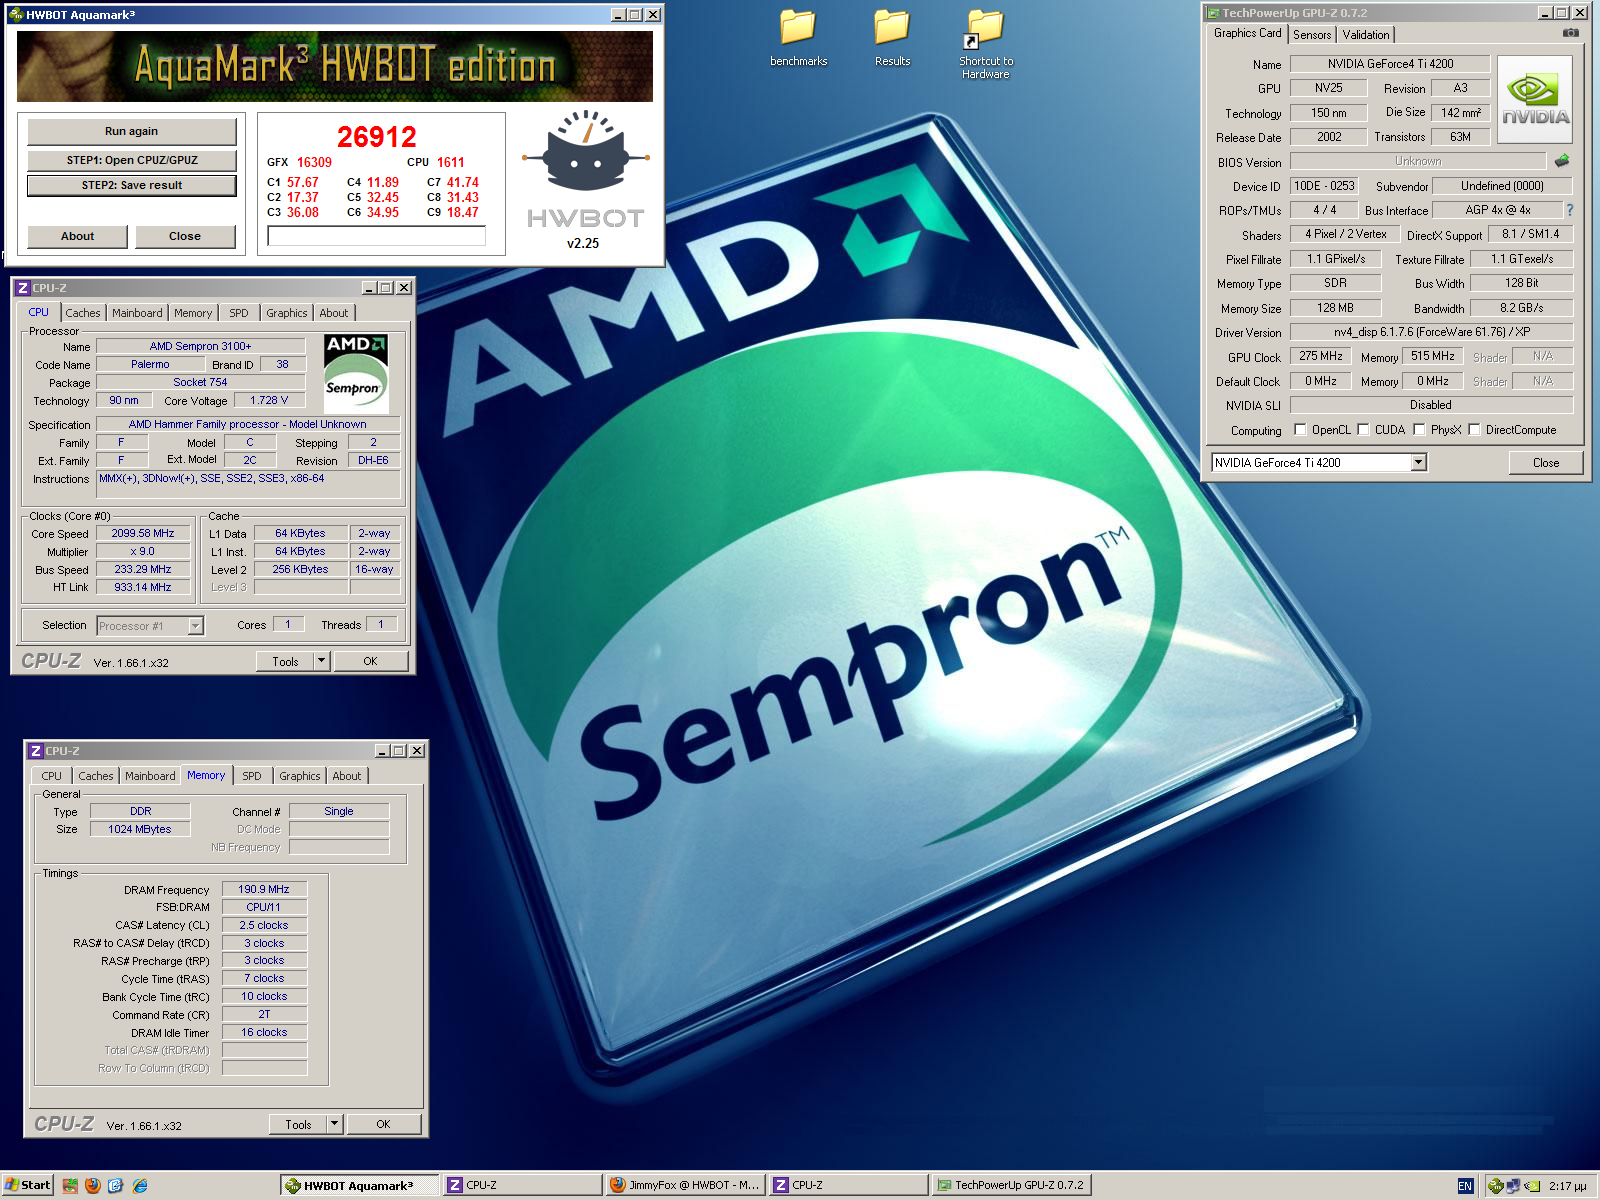Click OK in upper CPU-Z window

click(x=370, y=661)
